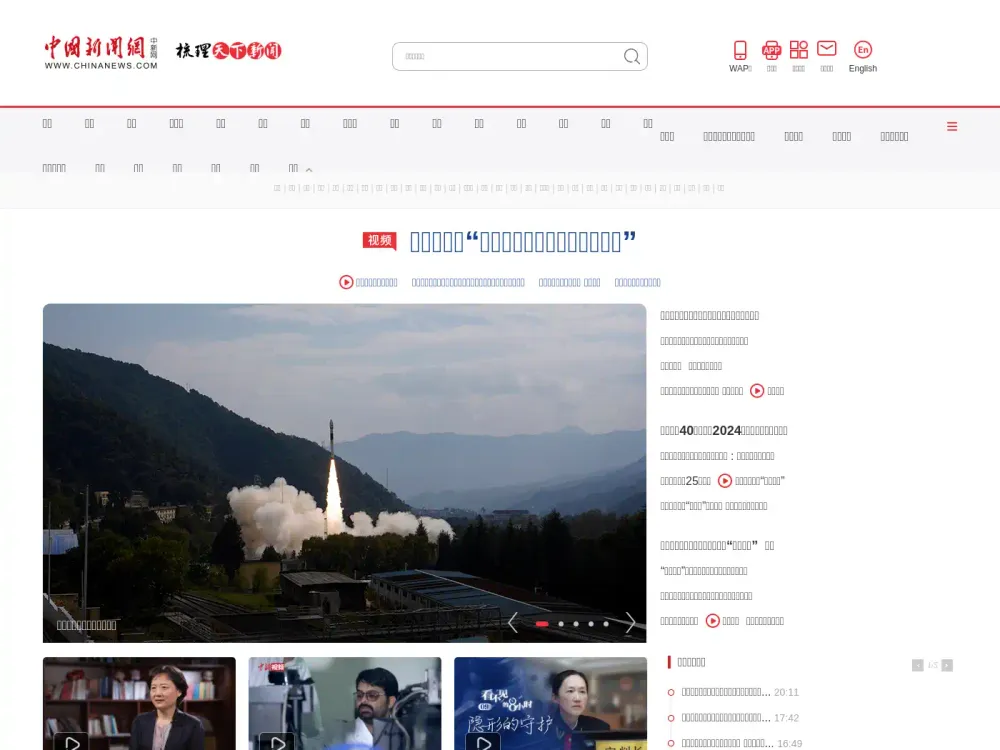Open the main headline link above the carousel
The image size is (1000, 750).
(x=522, y=240)
